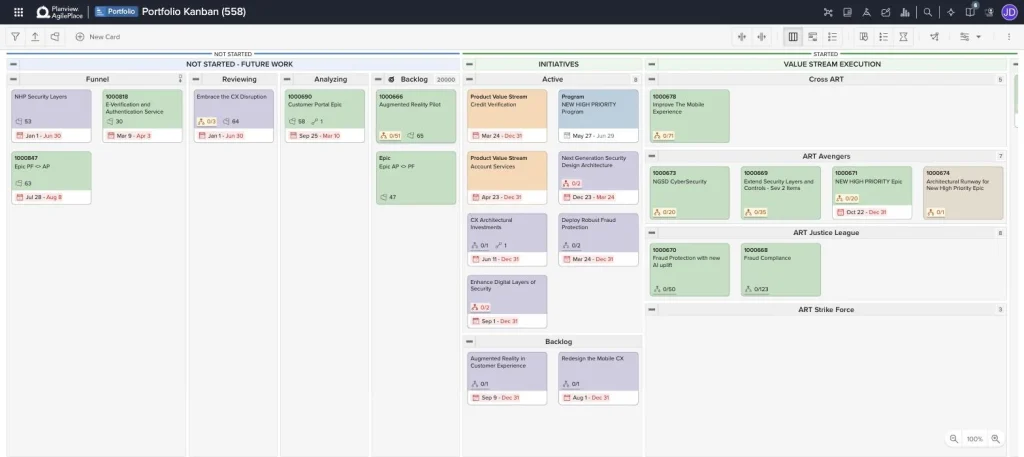Click the bulleted checklist icon
The height and width of the screenshot is (457, 1024).
(884, 37)
